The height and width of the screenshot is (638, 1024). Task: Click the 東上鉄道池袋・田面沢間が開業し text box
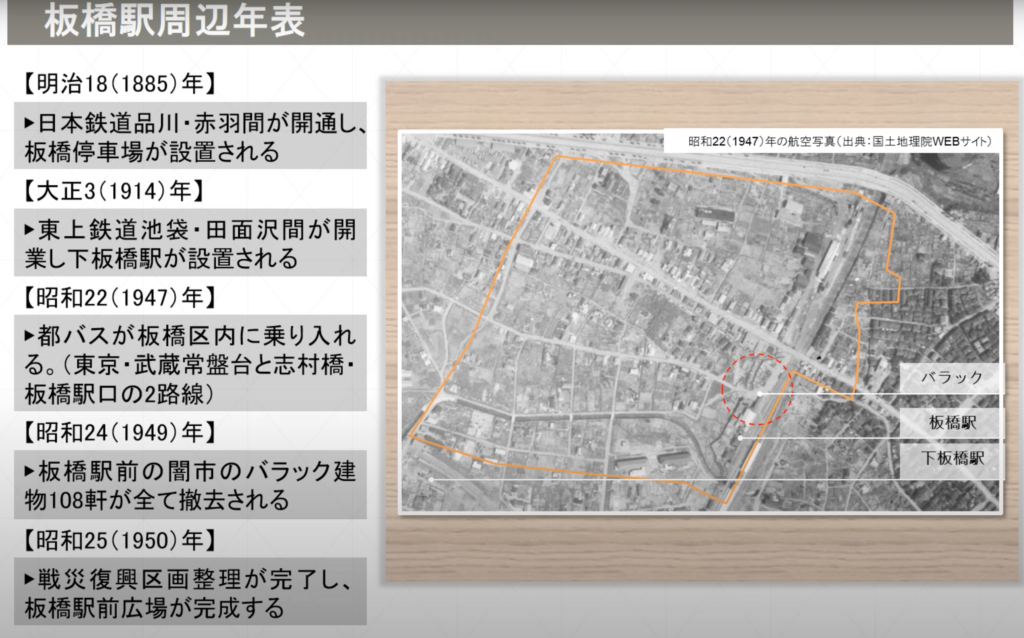tap(190, 243)
